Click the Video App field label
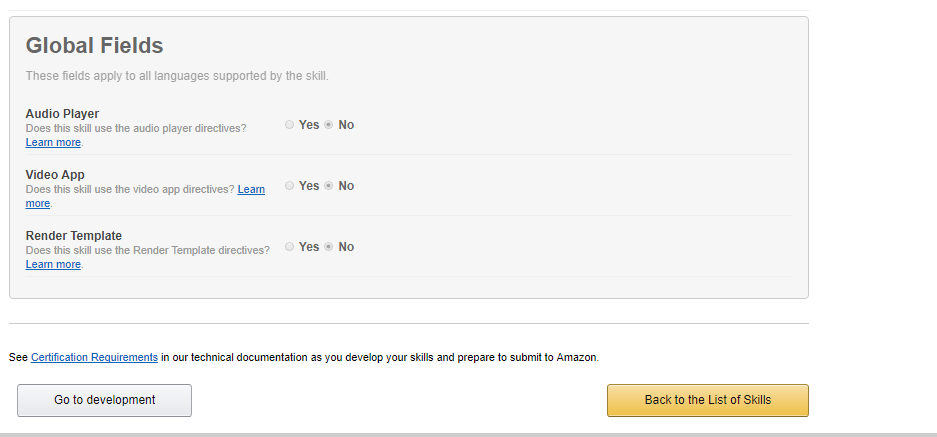Screen dimensions: 937x437 55,175
